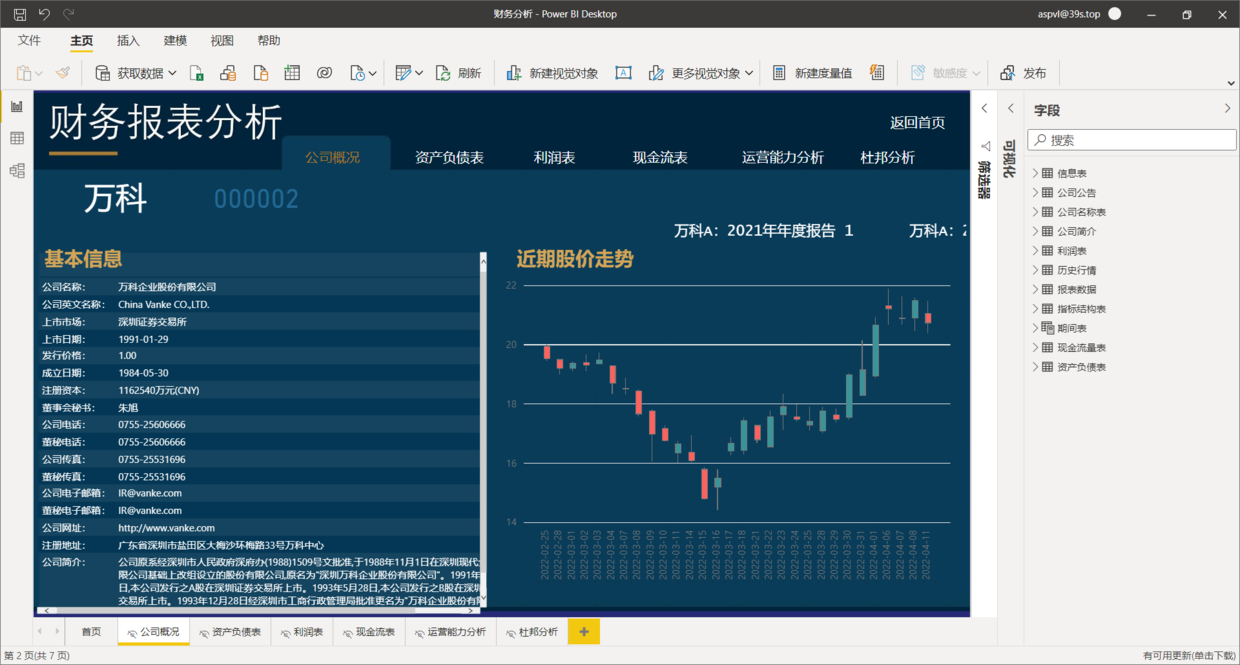Open the Power BI datasets icon
The height and width of the screenshot is (665, 1240).
(228, 73)
